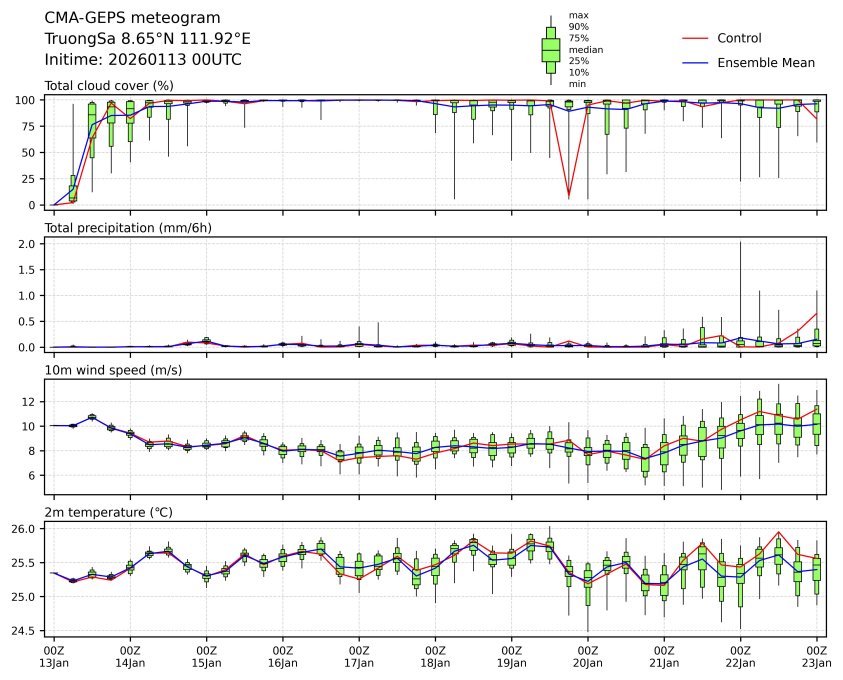
Task: Click the 00Z 18Jan x-axis label
Action: (x=435, y=656)
